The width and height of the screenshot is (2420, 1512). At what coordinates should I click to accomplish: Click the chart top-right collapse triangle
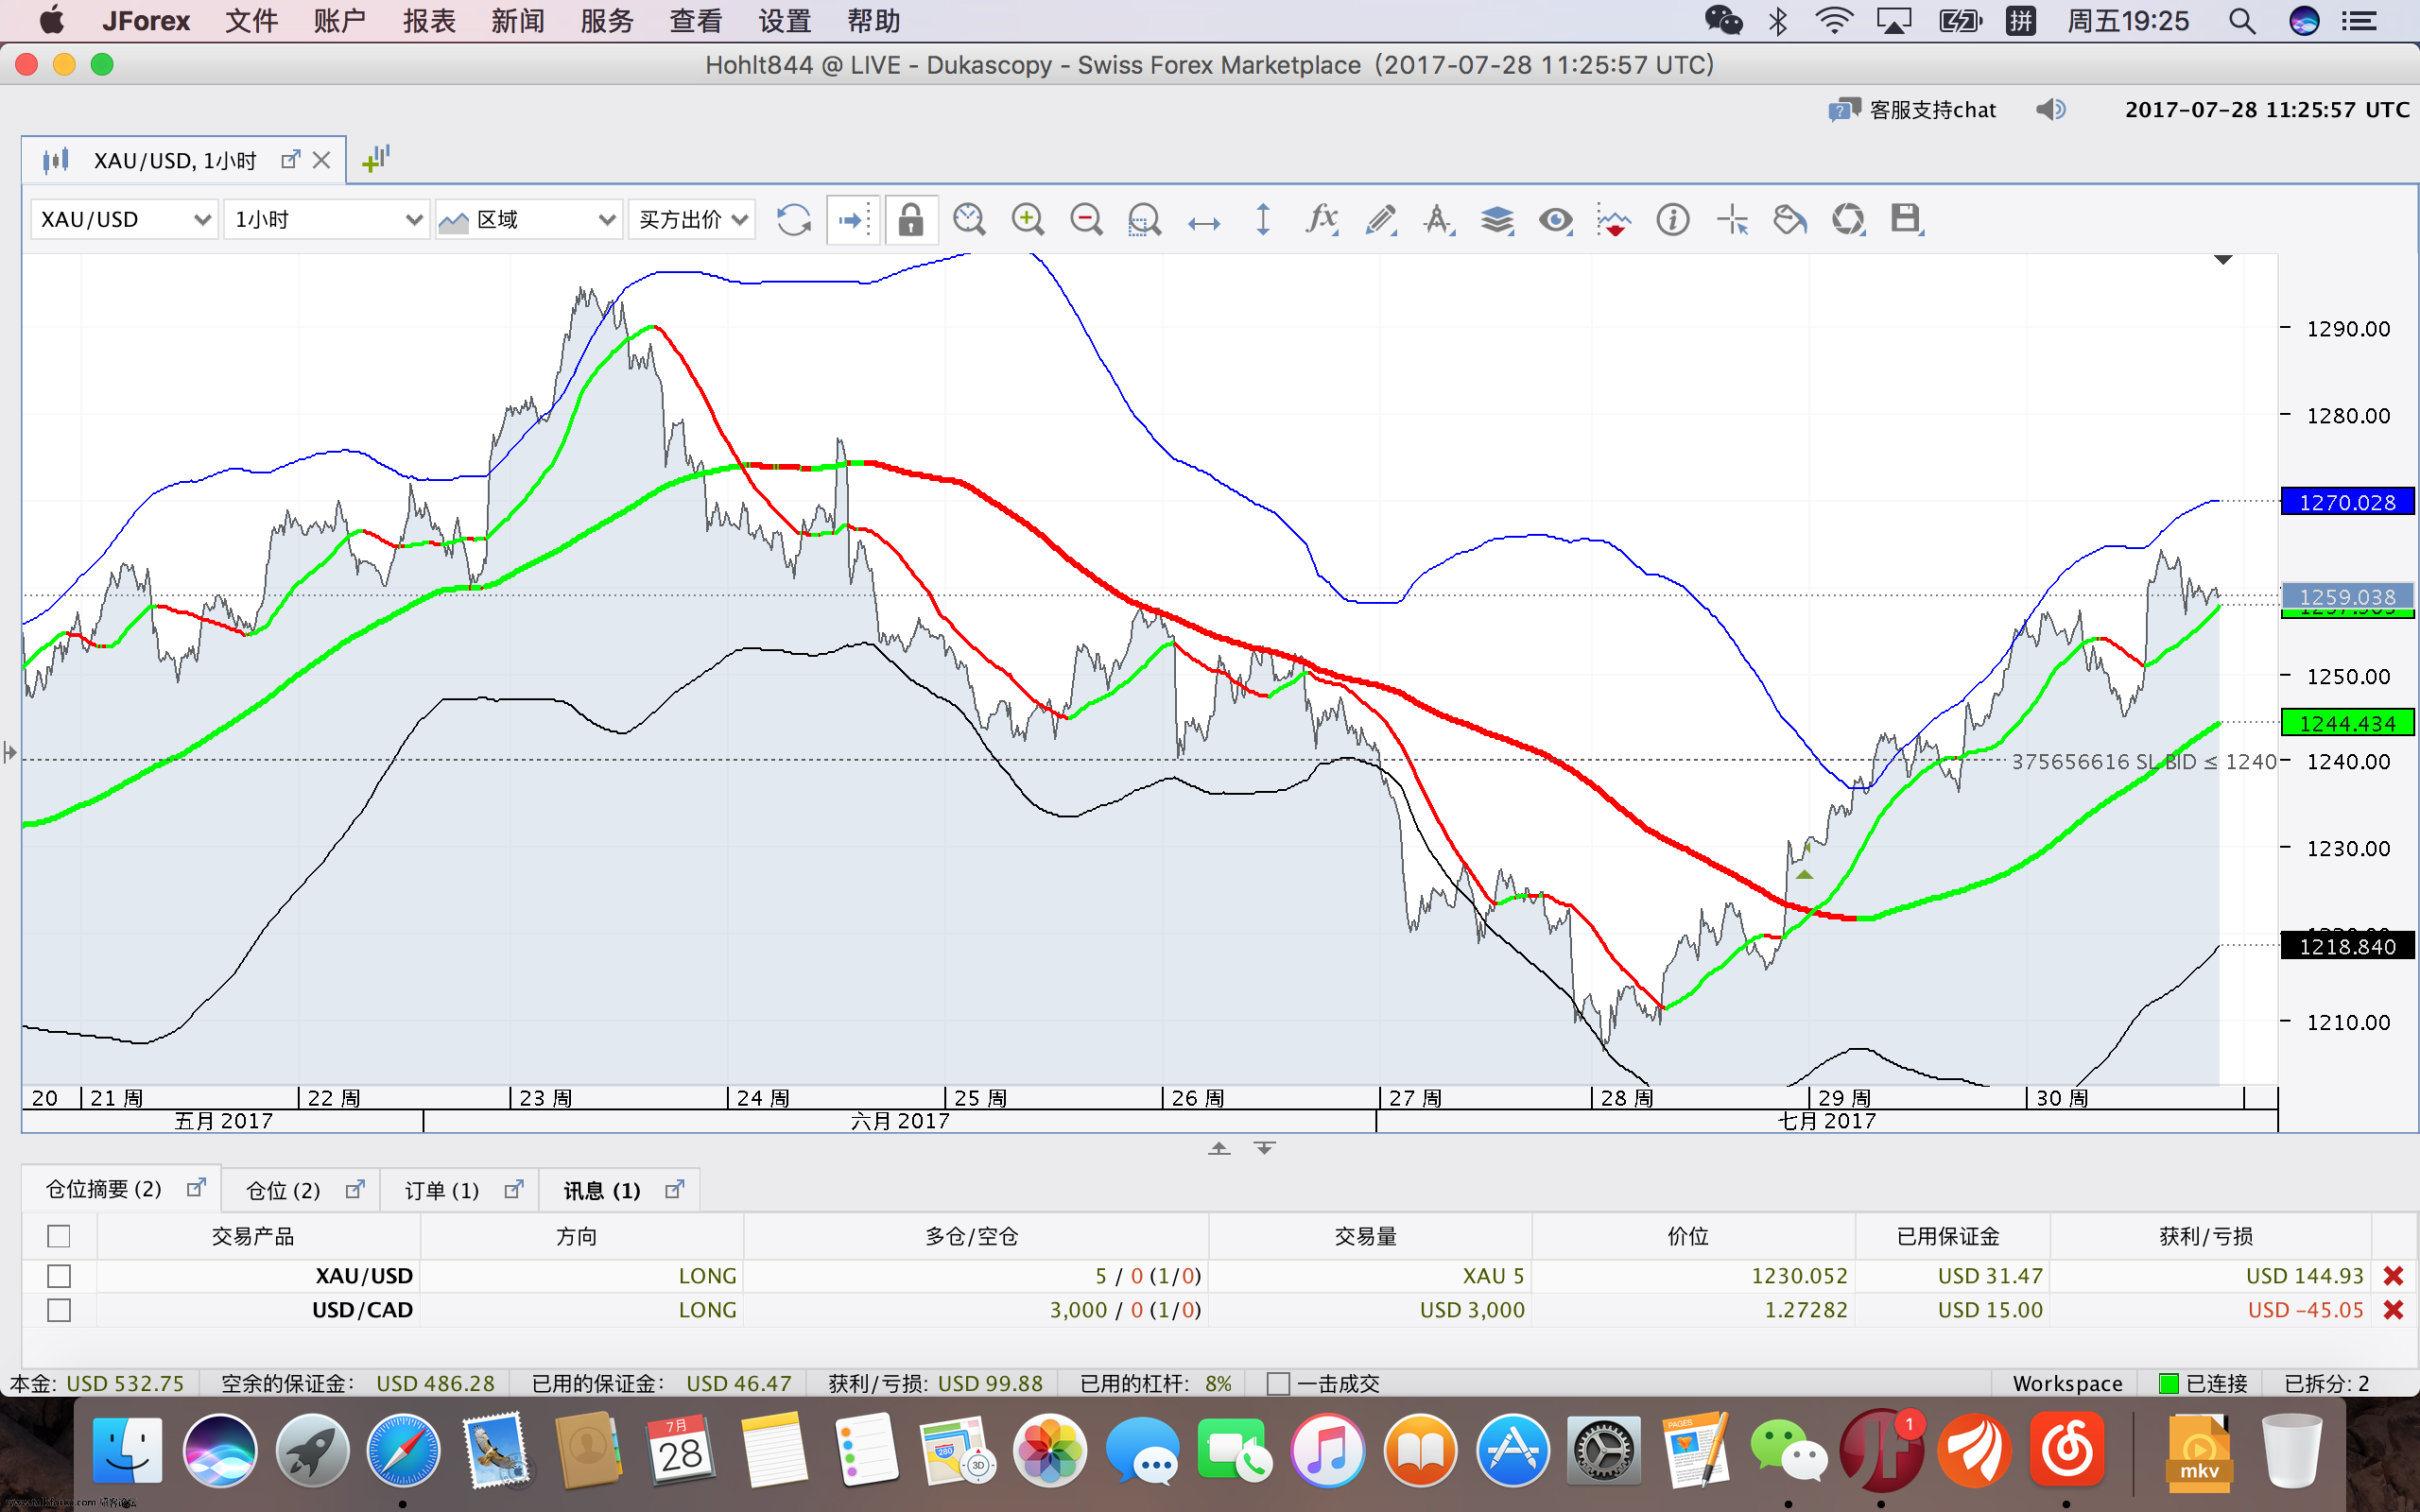pos(2223,260)
